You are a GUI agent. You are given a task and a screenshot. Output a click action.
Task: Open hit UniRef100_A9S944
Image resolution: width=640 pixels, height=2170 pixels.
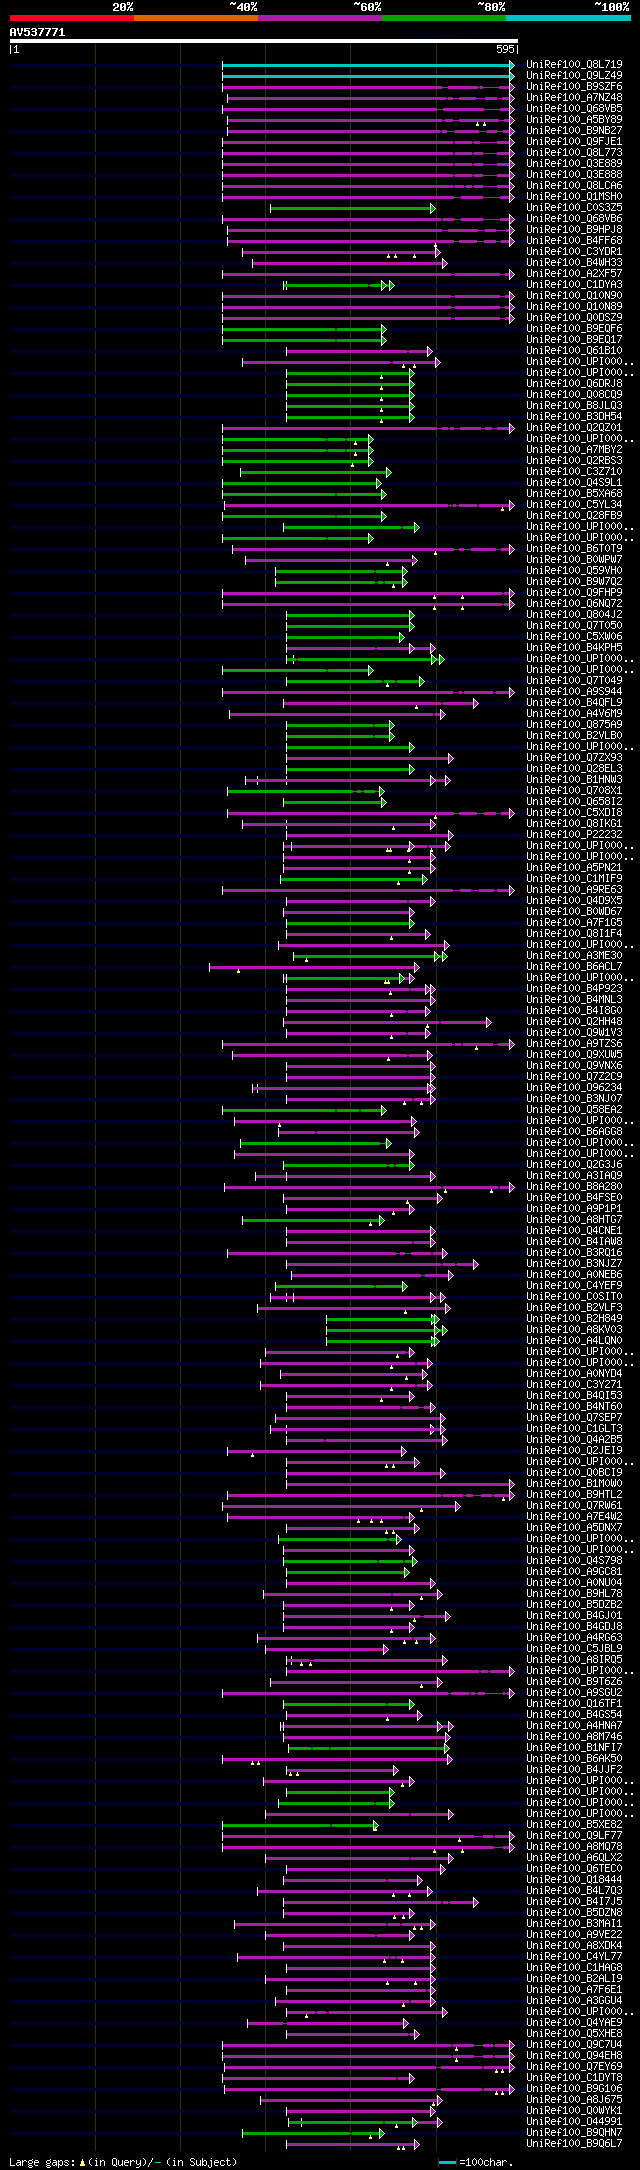pyautogui.click(x=574, y=692)
